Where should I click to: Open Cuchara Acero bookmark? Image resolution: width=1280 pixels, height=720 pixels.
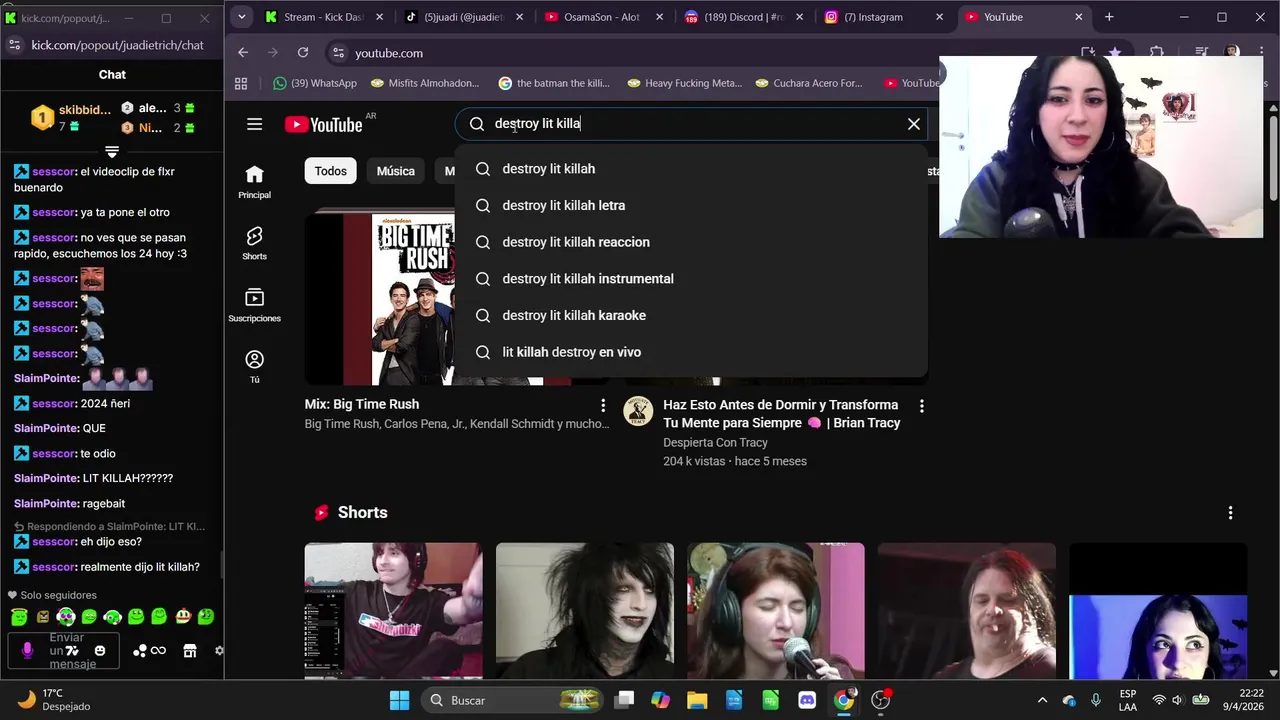point(808,83)
